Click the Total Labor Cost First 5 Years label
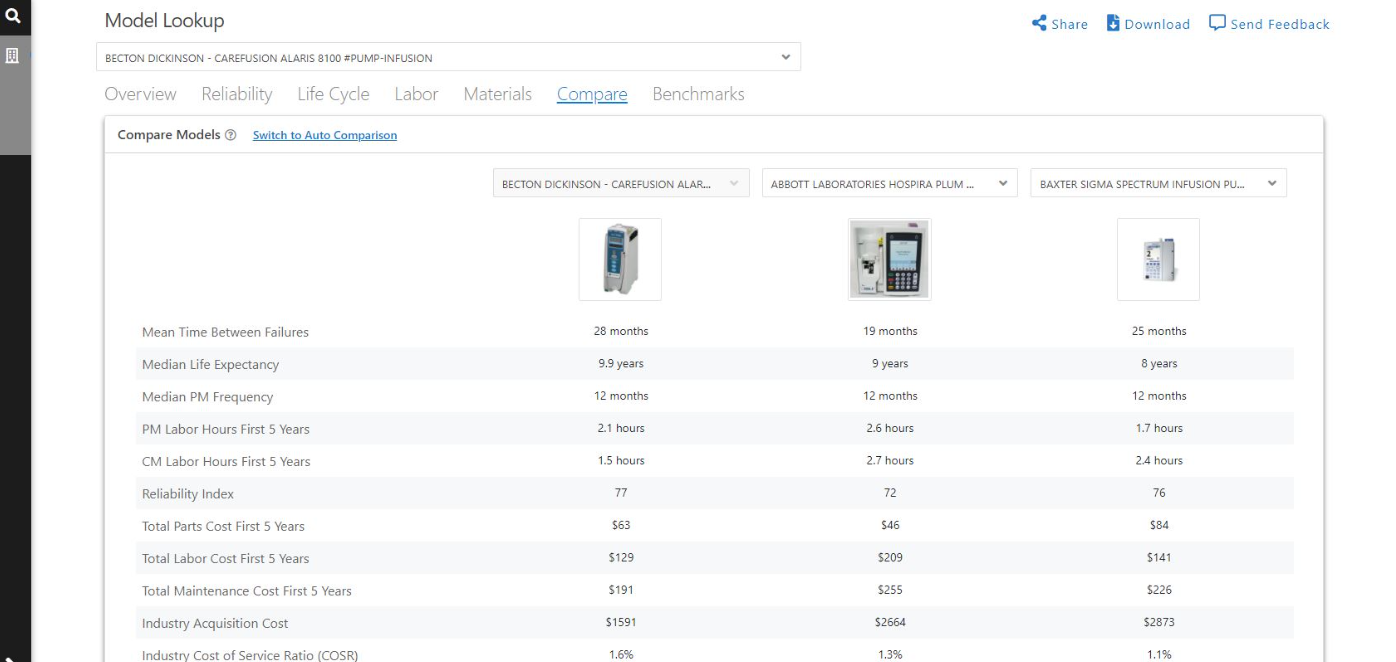 pyautogui.click(x=226, y=558)
